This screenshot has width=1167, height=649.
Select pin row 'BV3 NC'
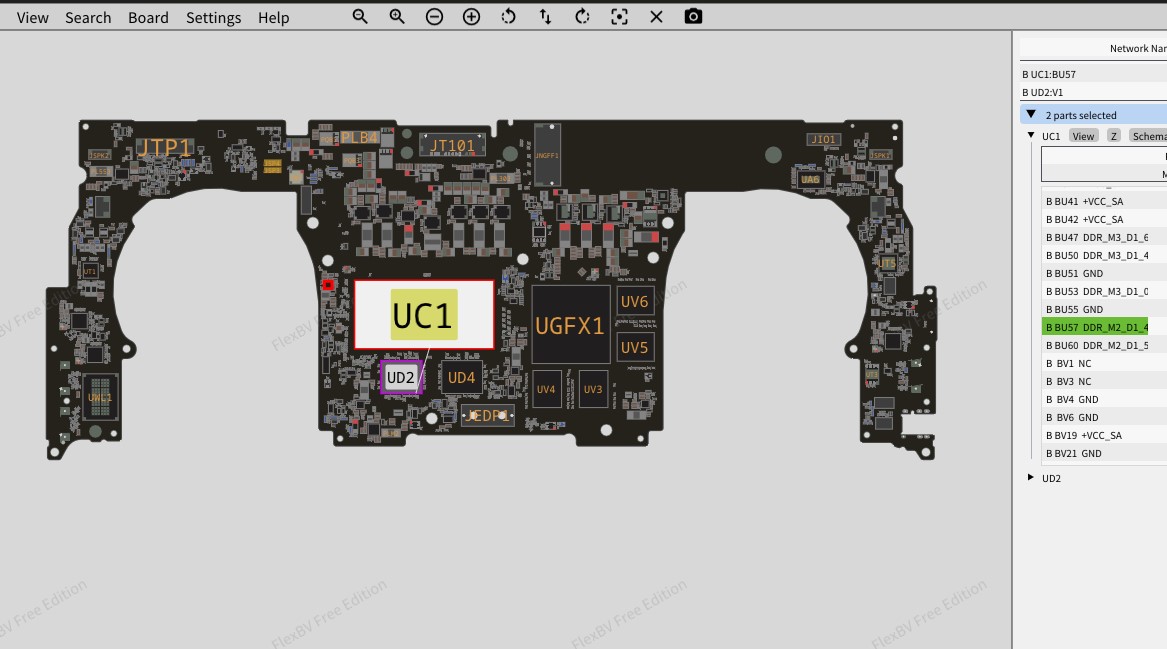click(x=1096, y=381)
